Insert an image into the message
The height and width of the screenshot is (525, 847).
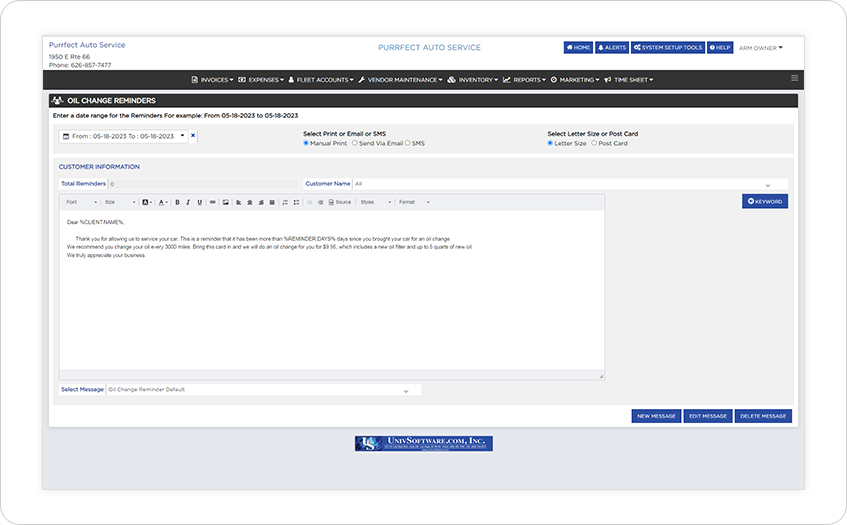pyautogui.click(x=225, y=203)
